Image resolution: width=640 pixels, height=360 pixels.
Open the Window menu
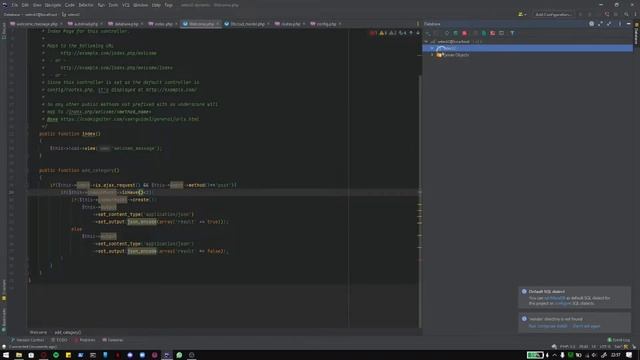[x=140, y=5]
